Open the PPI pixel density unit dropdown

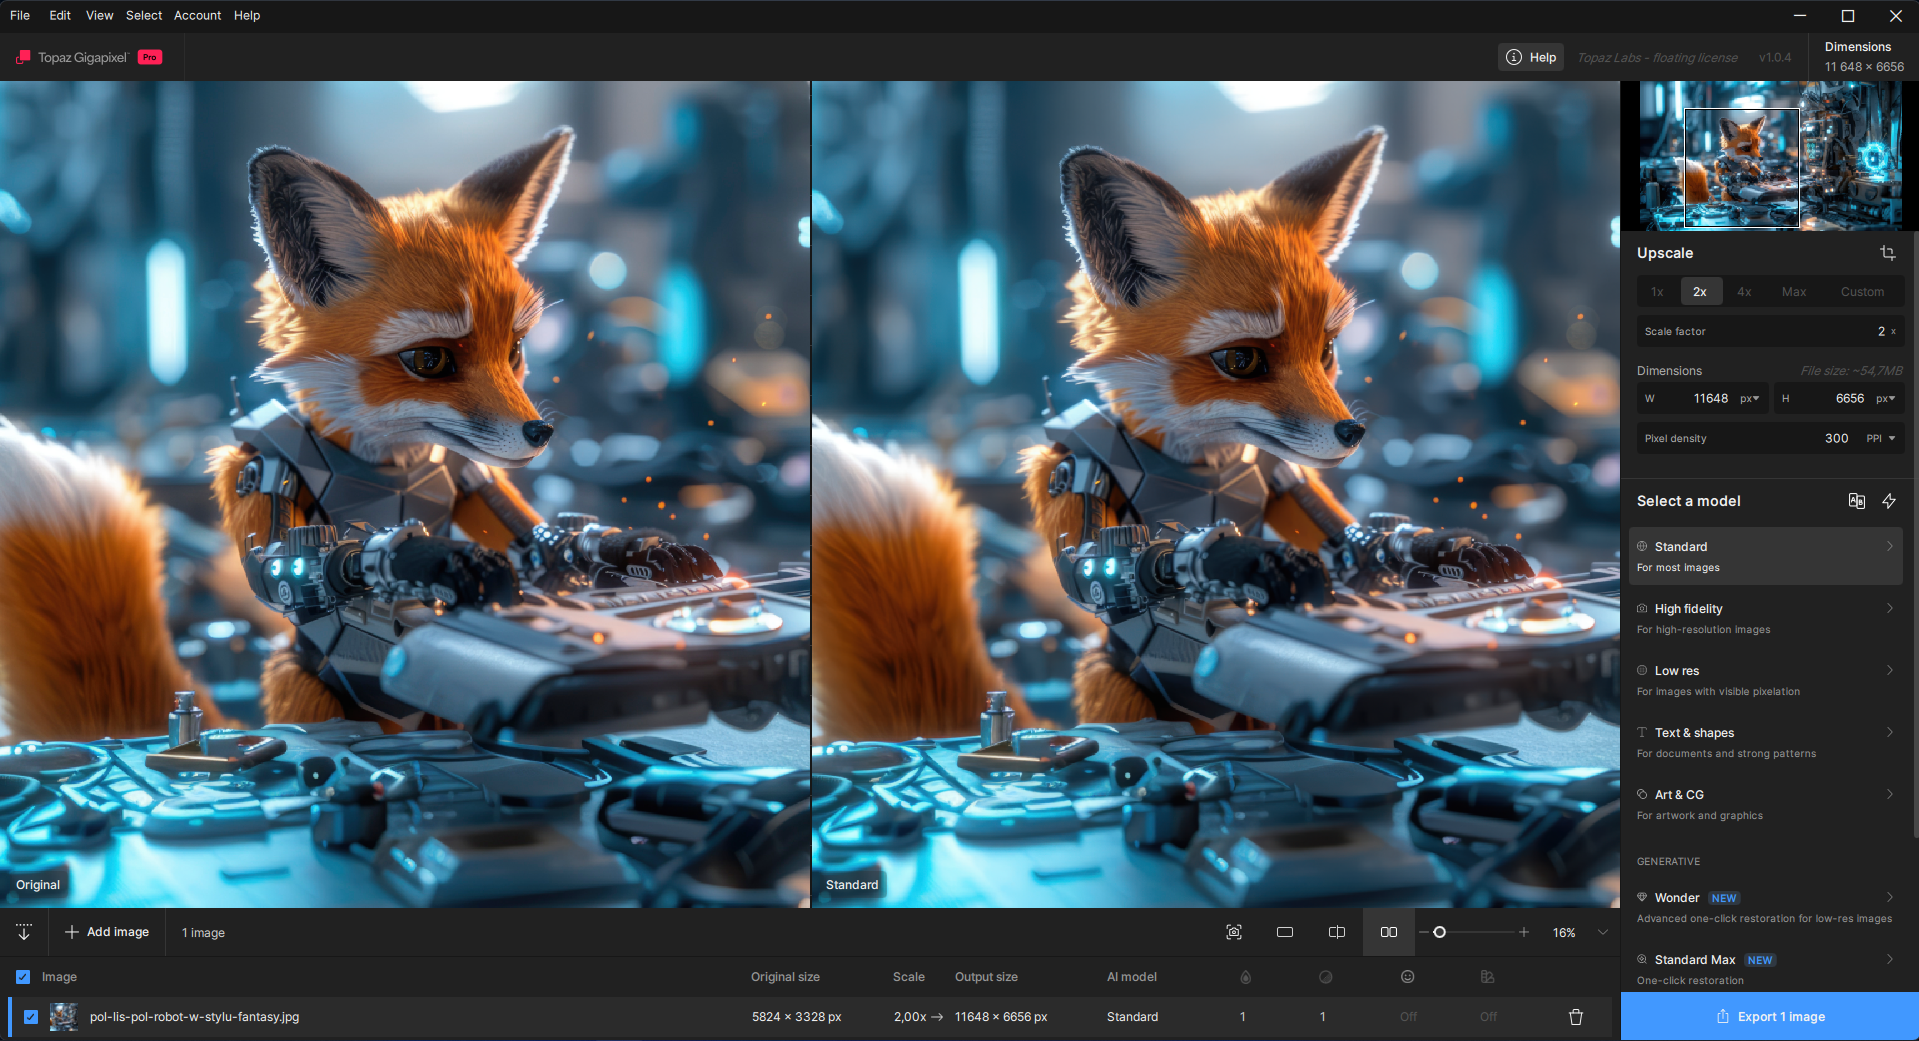point(1881,438)
